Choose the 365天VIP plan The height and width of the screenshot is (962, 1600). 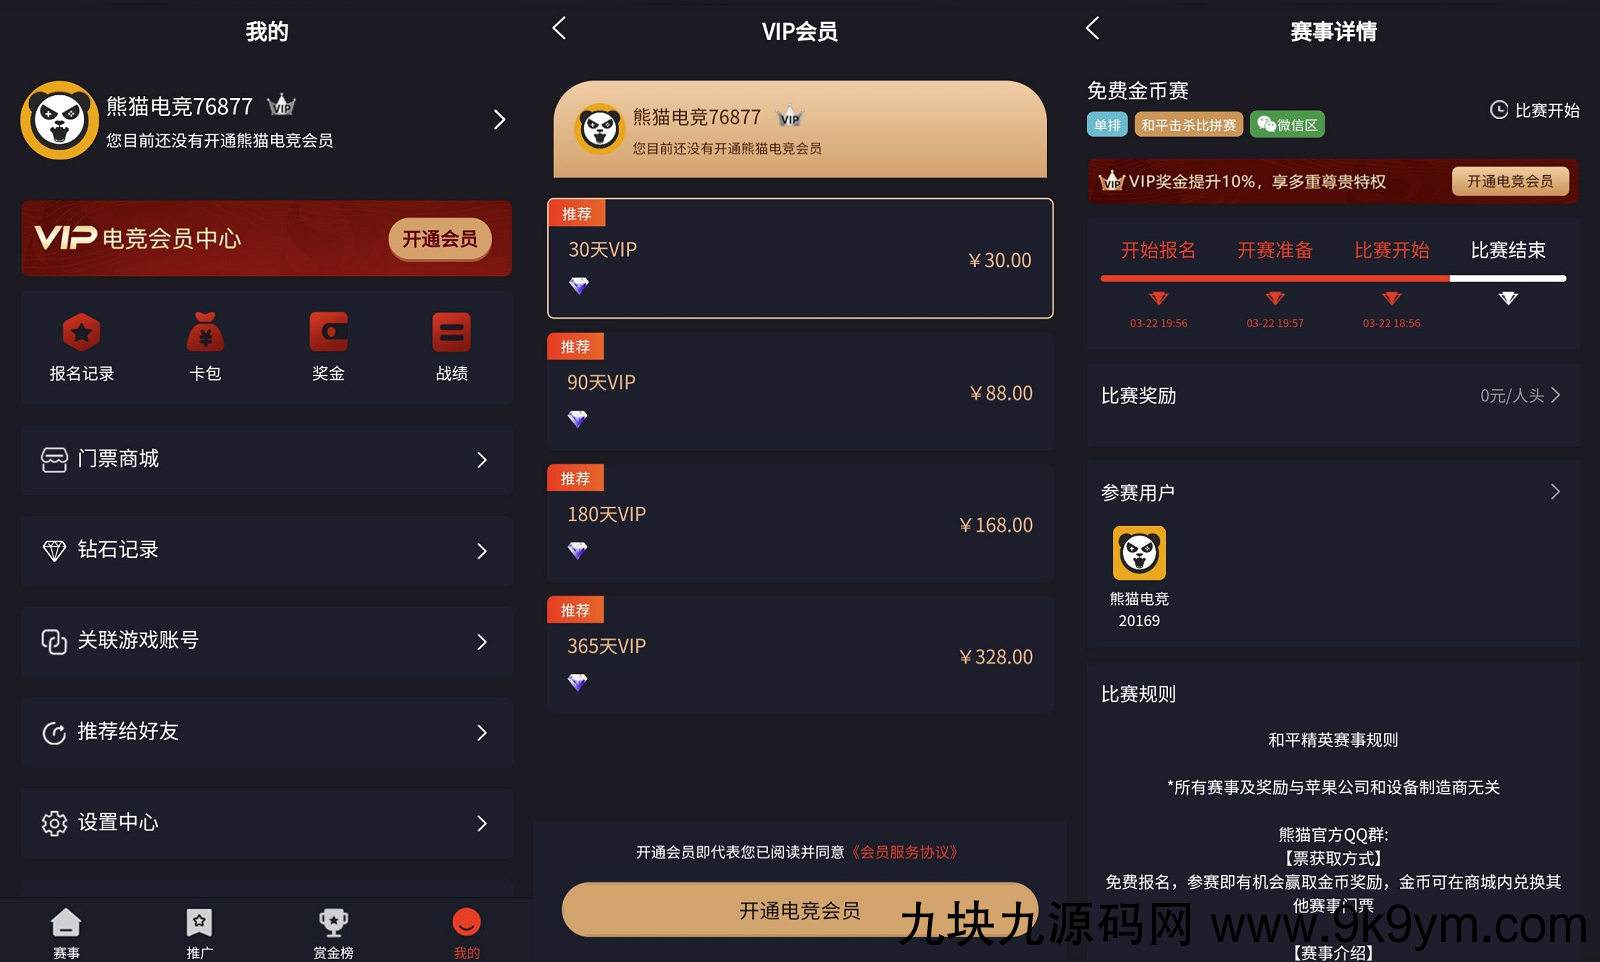[800, 655]
